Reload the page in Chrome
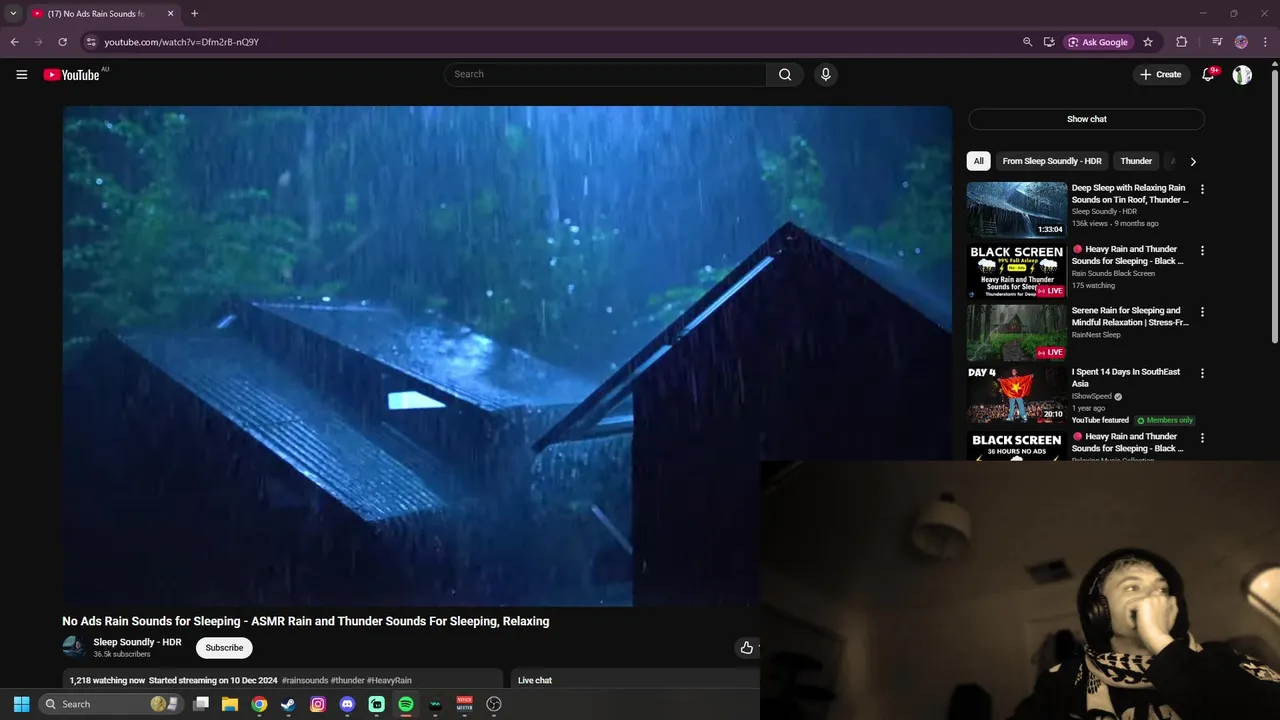 click(x=62, y=42)
